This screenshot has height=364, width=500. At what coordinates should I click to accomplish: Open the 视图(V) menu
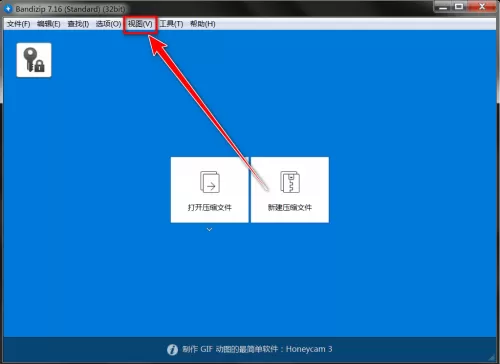coord(140,24)
